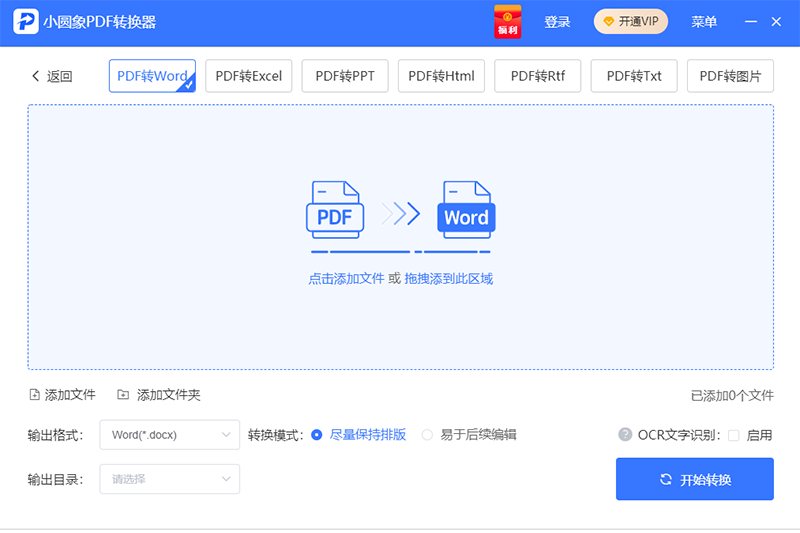This screenshot has height=533, width=800.
Task: Click the OCR help question mark icon
Action: click(625, 435)
